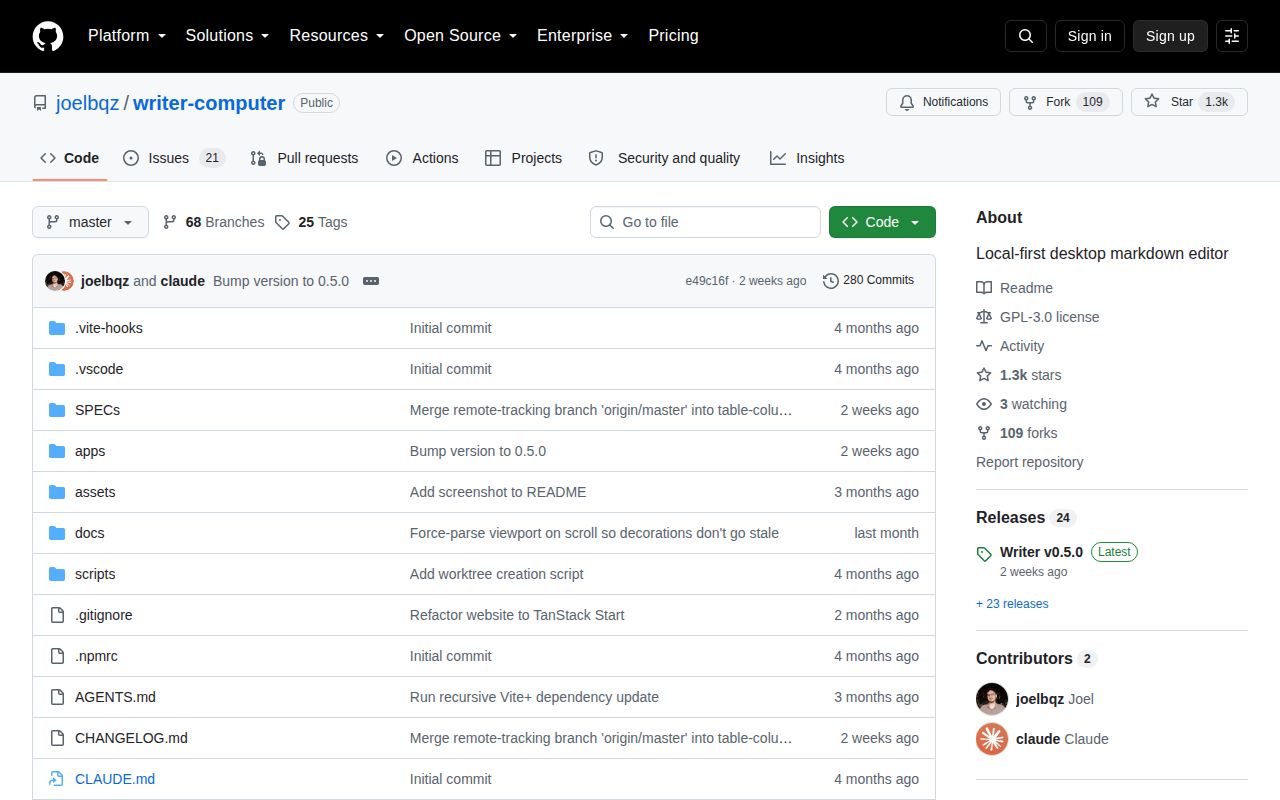Image resolution: width=1280 pixels, height=800 pixels.
Task: Open the master branch selector dropdown
Action: pyautogui.click(x=90, y=222)
